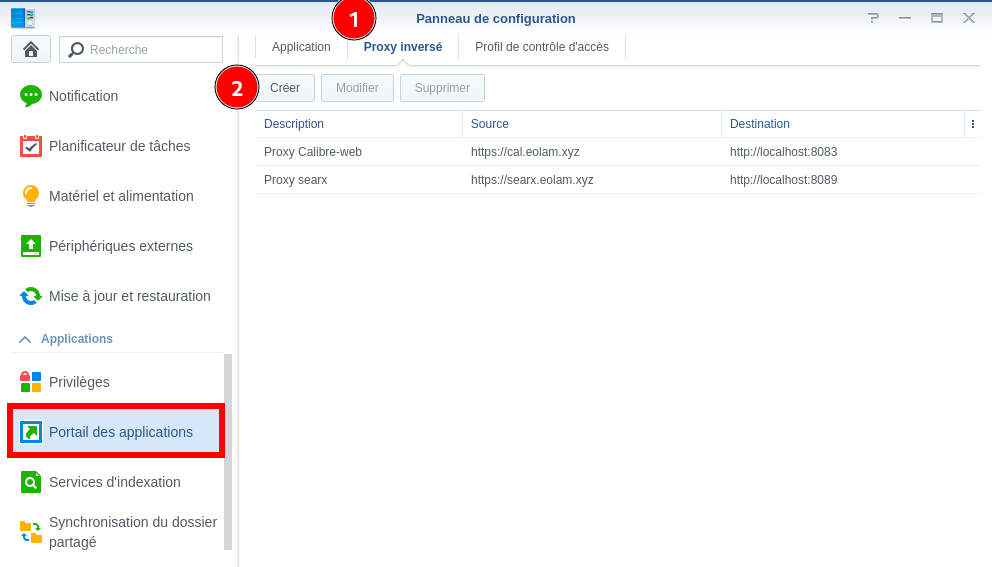
Task: Open Synchronisation du dossier partagé icon
Action: coord(31,532)
